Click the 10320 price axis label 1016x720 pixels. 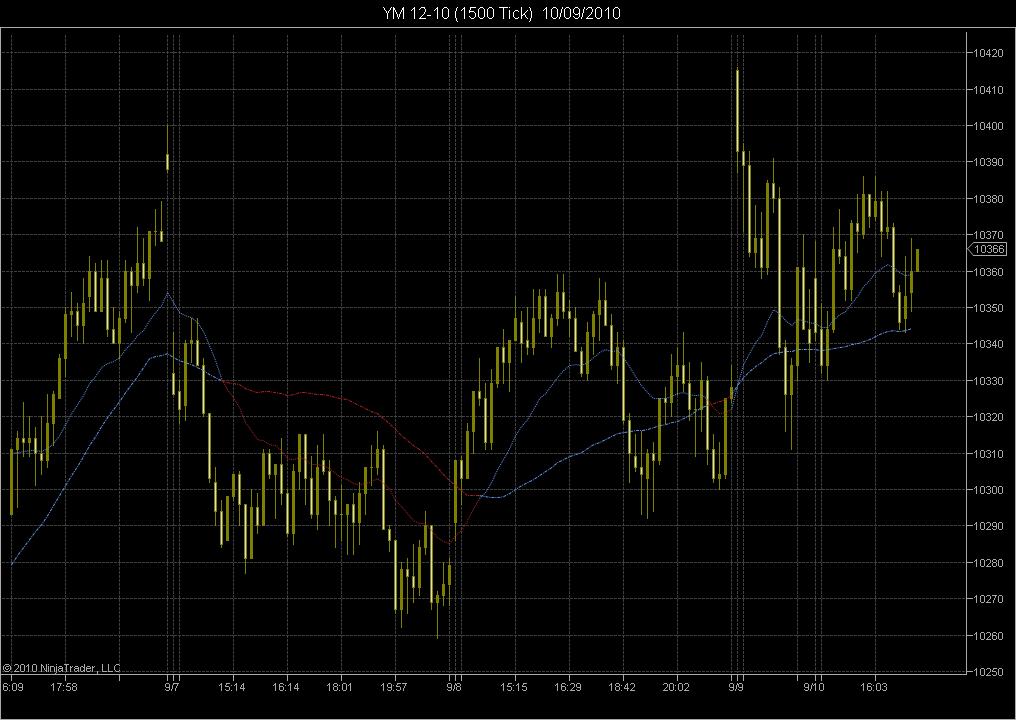pyautogui.click(x=989, y=417)
